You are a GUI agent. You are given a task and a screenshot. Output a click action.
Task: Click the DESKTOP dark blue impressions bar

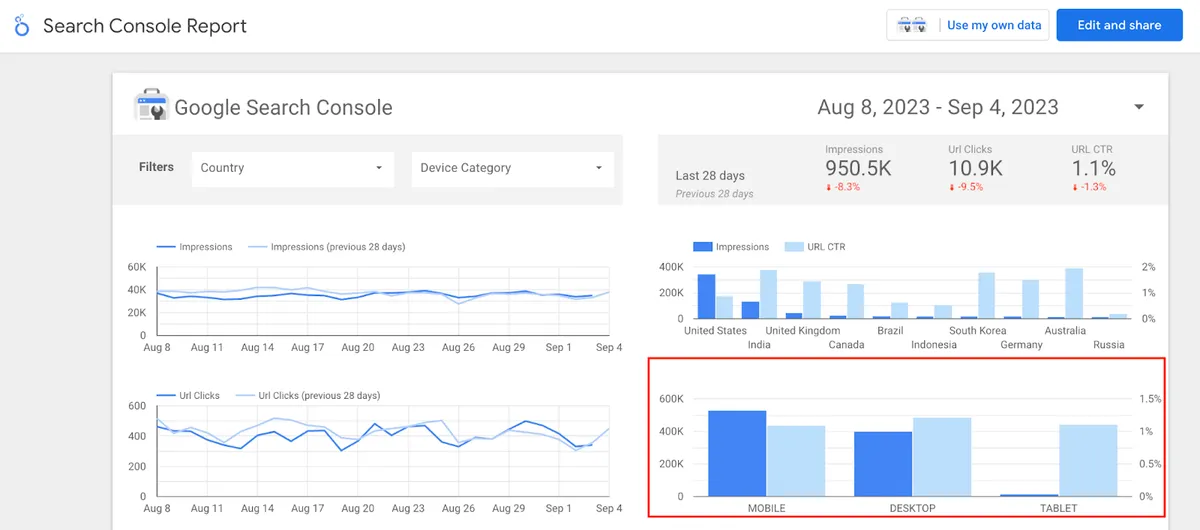[x=883, y=464]
